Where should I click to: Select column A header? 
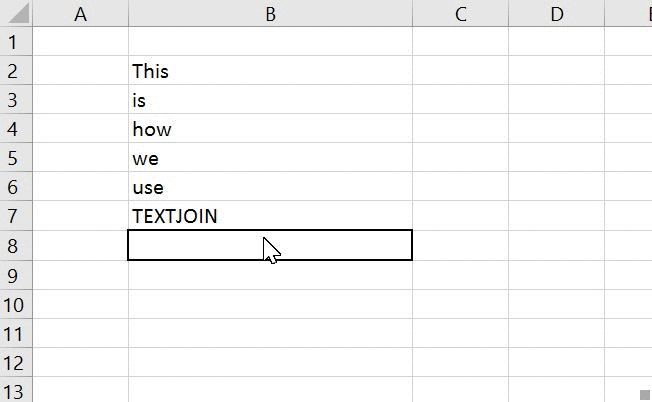click(81, 14)
